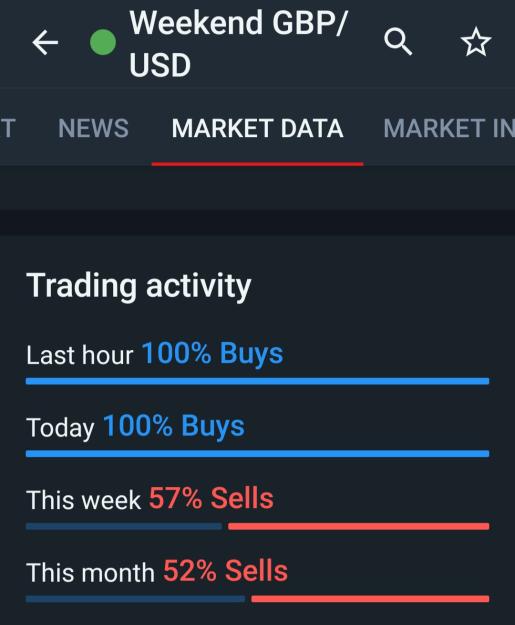Tap the Trading activity heading
This screenshot has width=515, height=625.
139,286
